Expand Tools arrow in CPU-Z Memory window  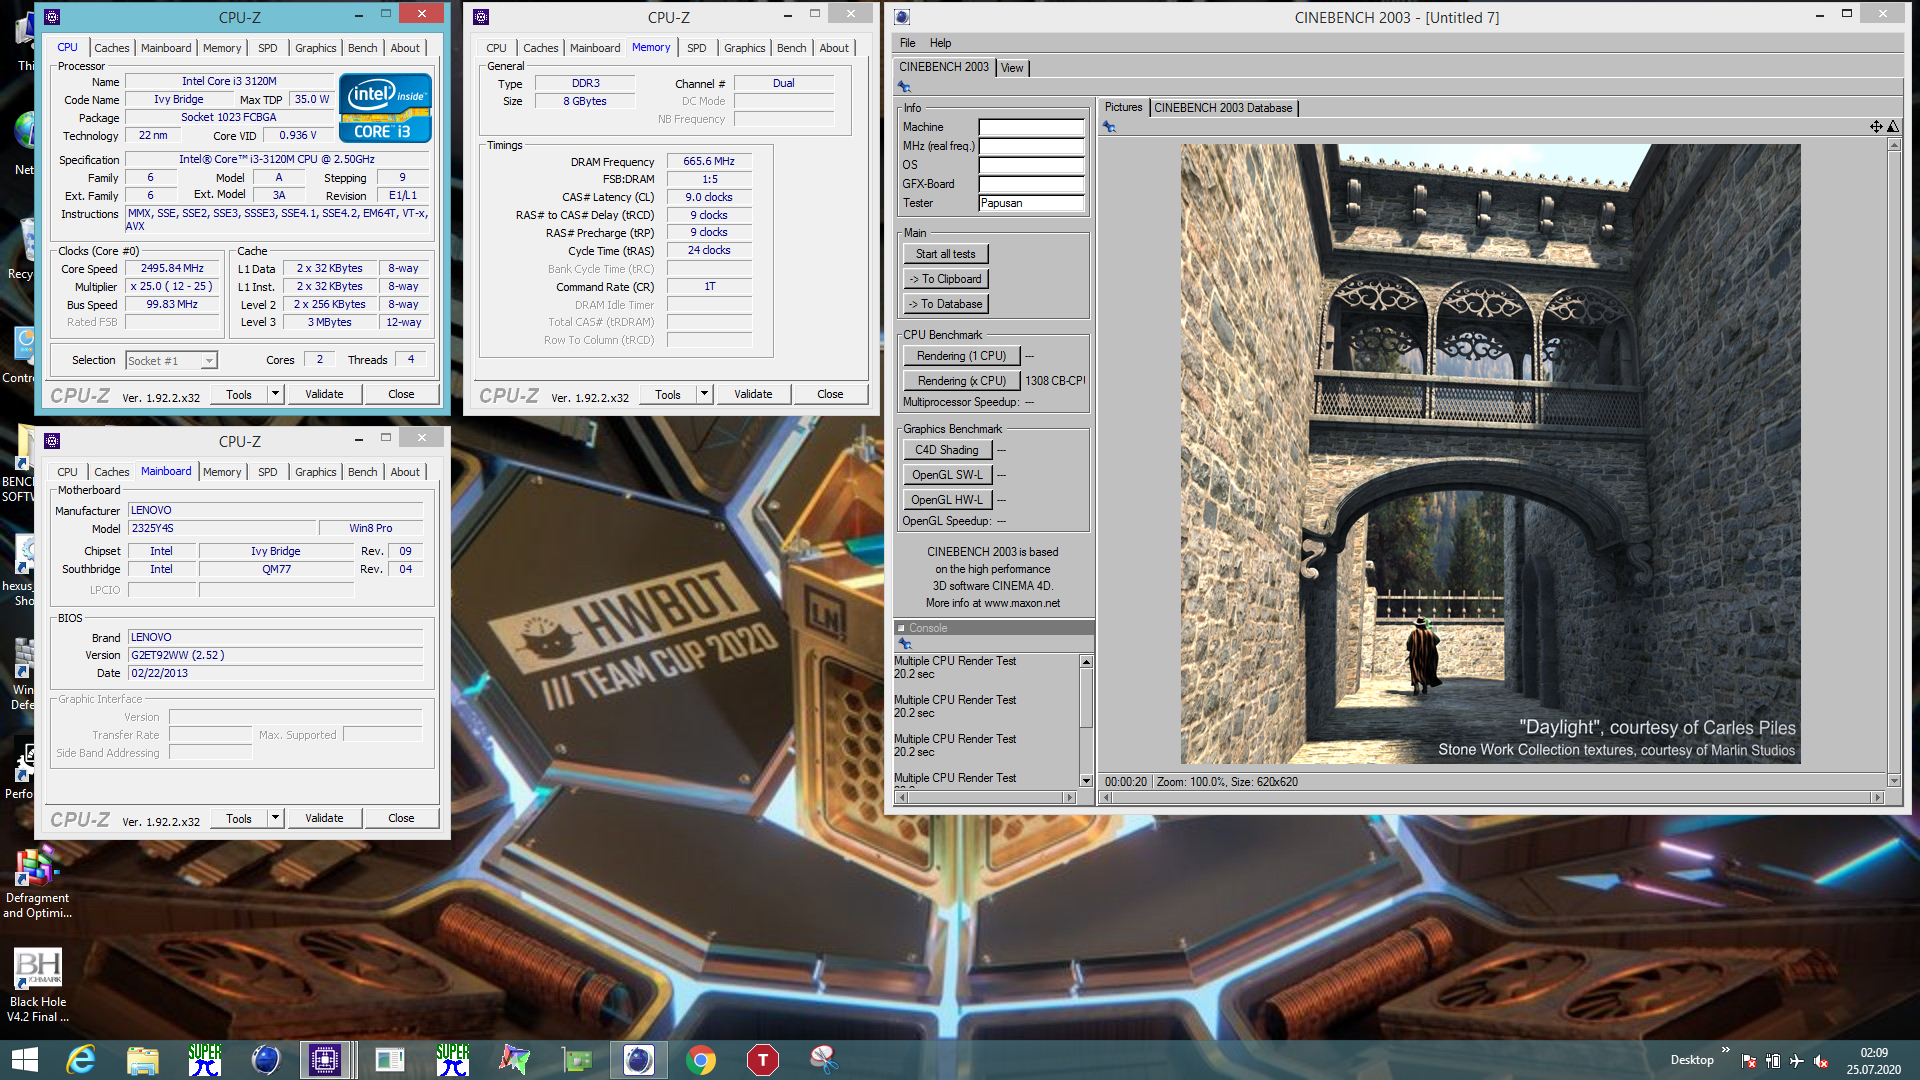pos(704,394)
